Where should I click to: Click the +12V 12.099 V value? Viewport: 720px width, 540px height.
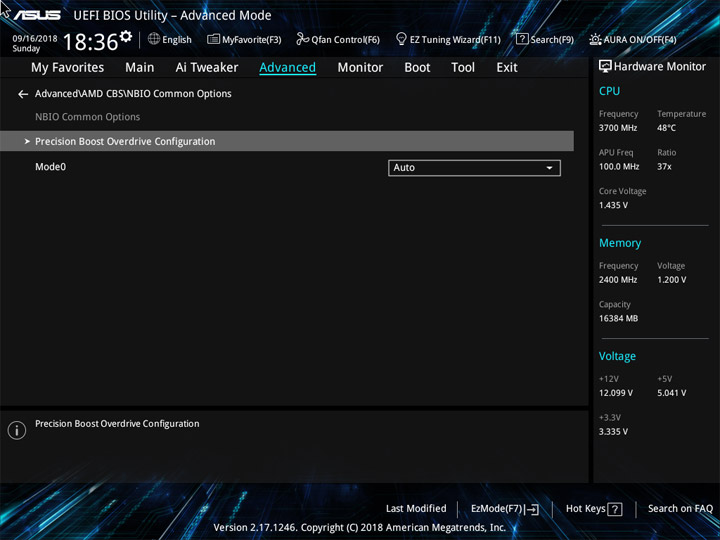[615, 393]
